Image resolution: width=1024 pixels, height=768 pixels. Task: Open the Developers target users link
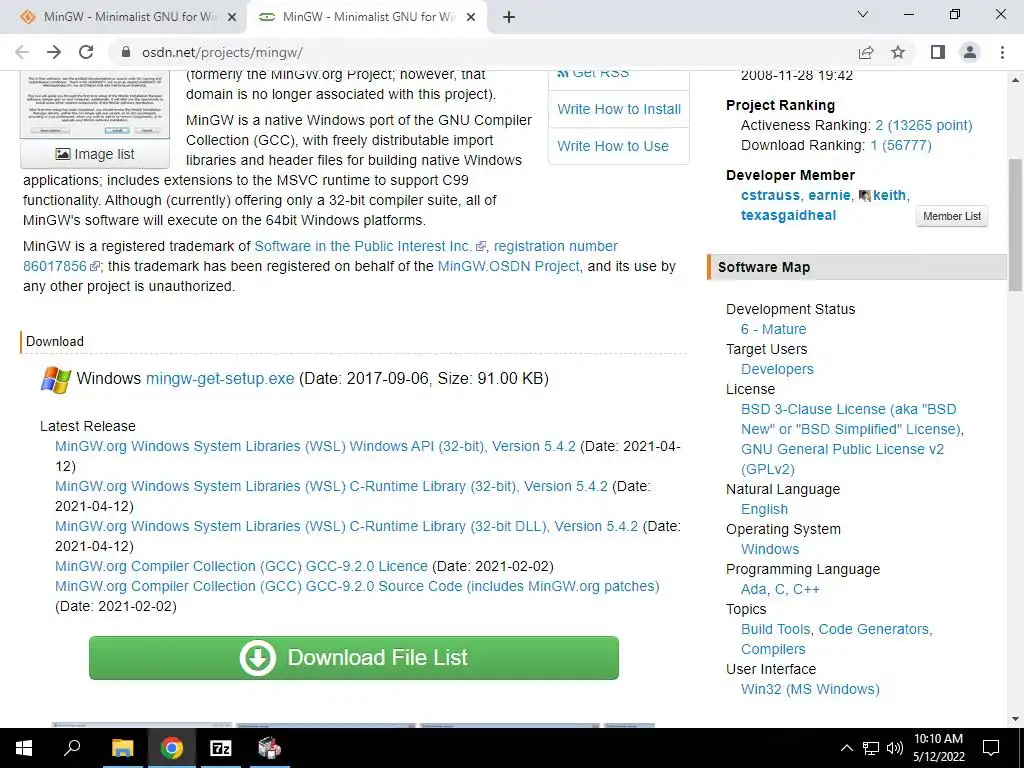[777, 369]
